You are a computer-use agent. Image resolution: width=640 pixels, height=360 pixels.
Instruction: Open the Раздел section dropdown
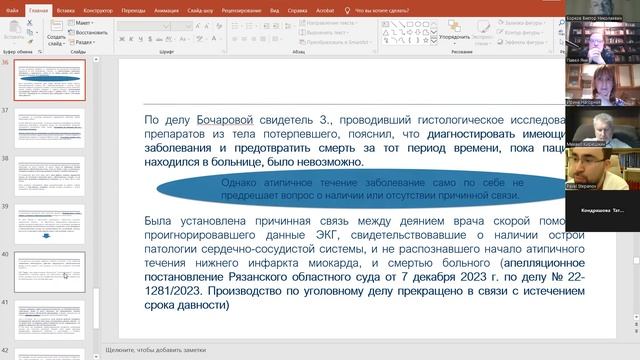[82, 42]
